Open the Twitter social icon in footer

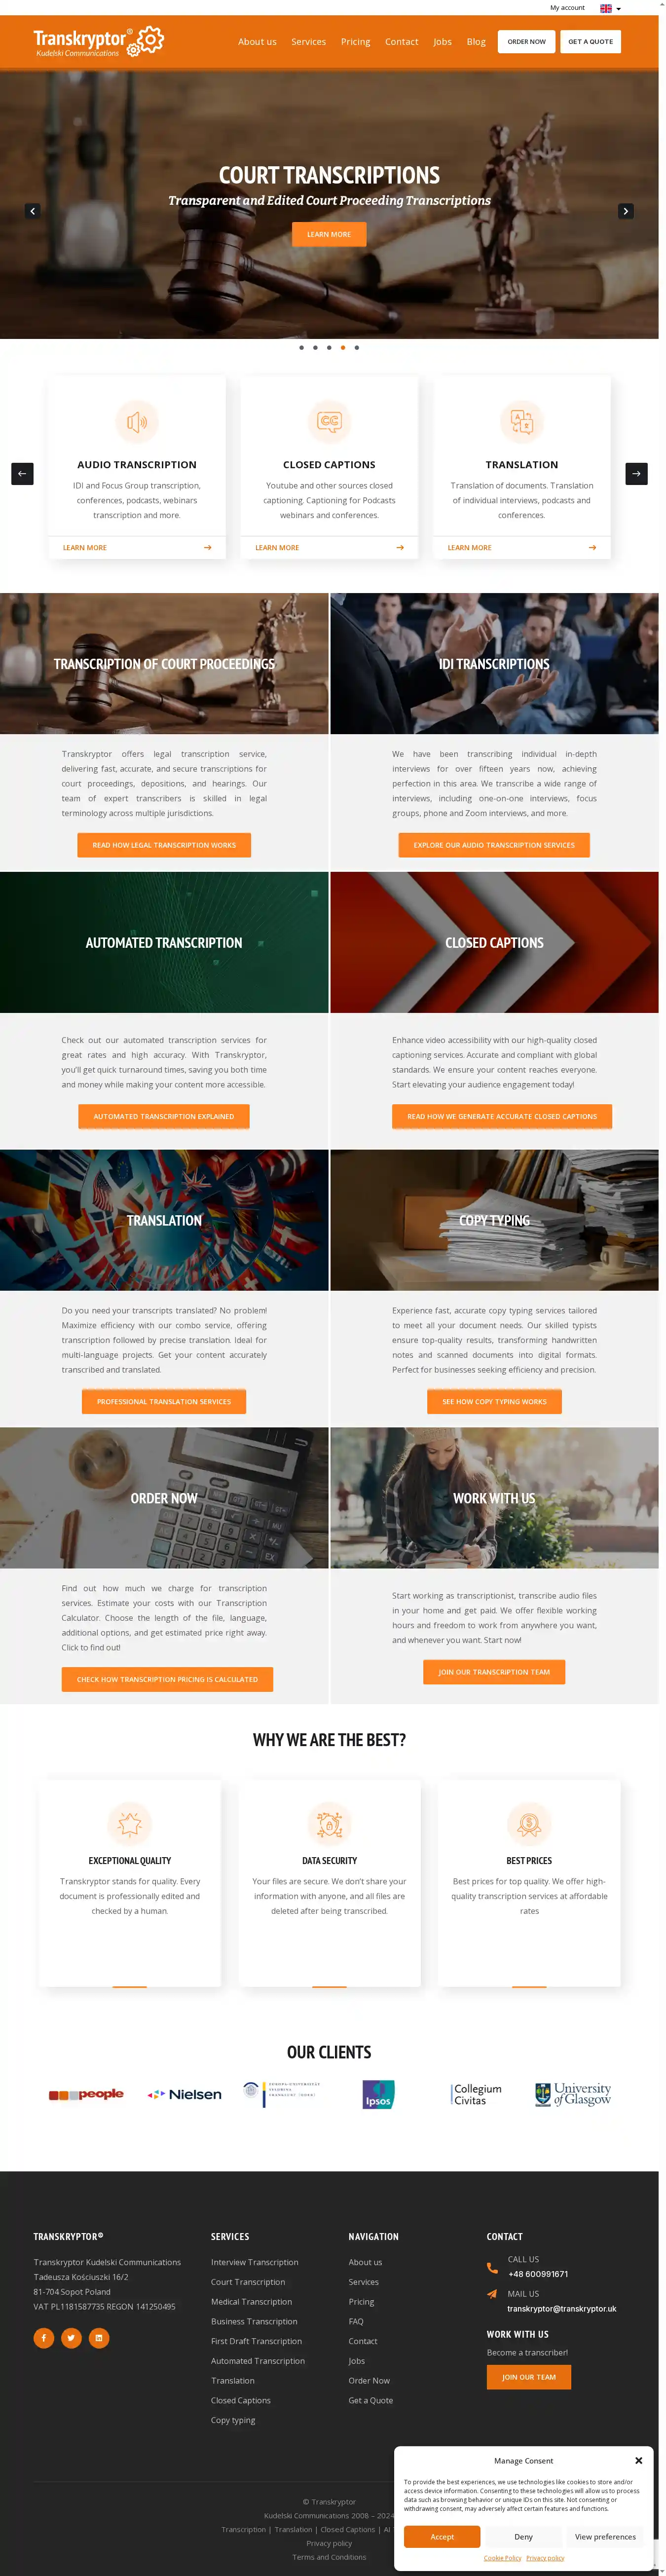71,2337
